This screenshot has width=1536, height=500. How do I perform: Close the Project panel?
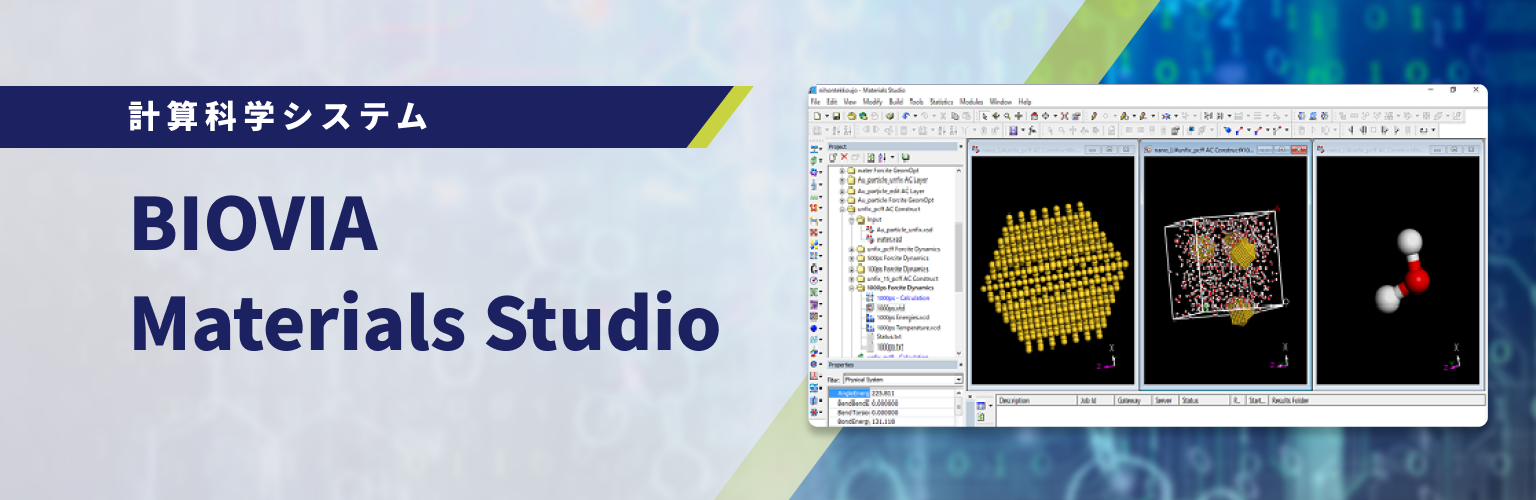click(x=961, y=146)
